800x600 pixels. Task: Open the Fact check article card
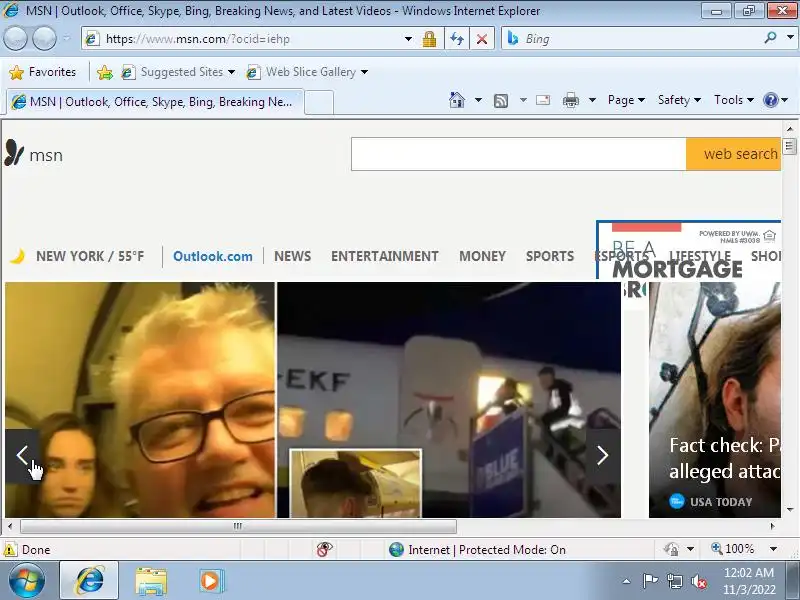coord(715,400)
